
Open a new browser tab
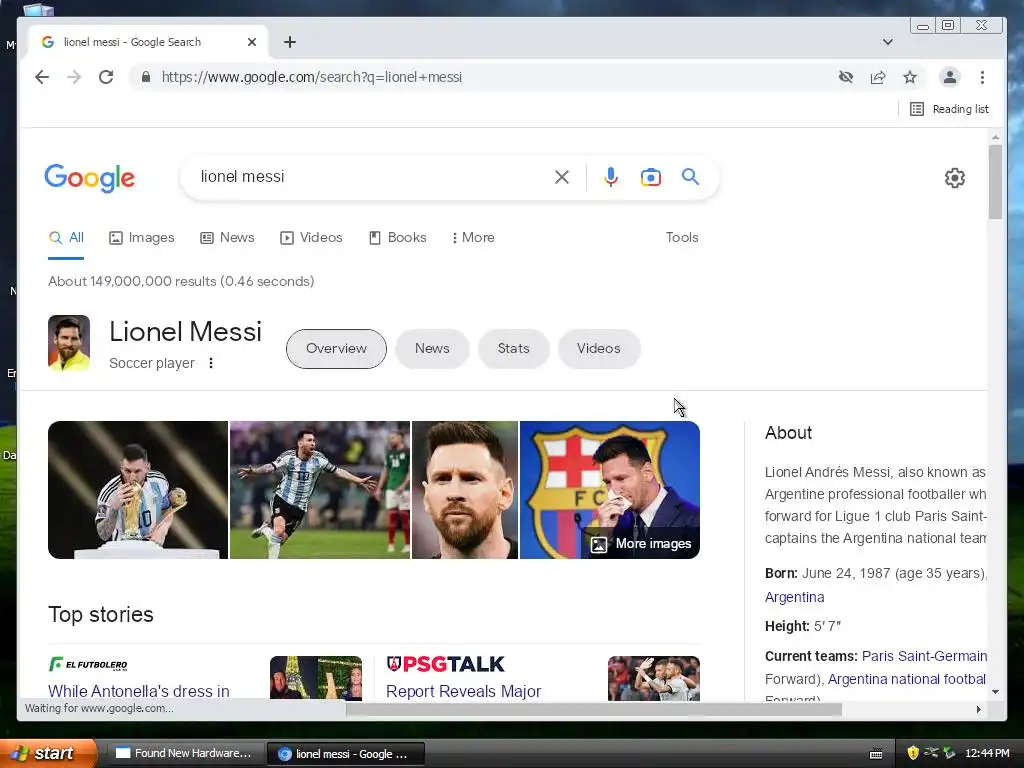[290, 42]
